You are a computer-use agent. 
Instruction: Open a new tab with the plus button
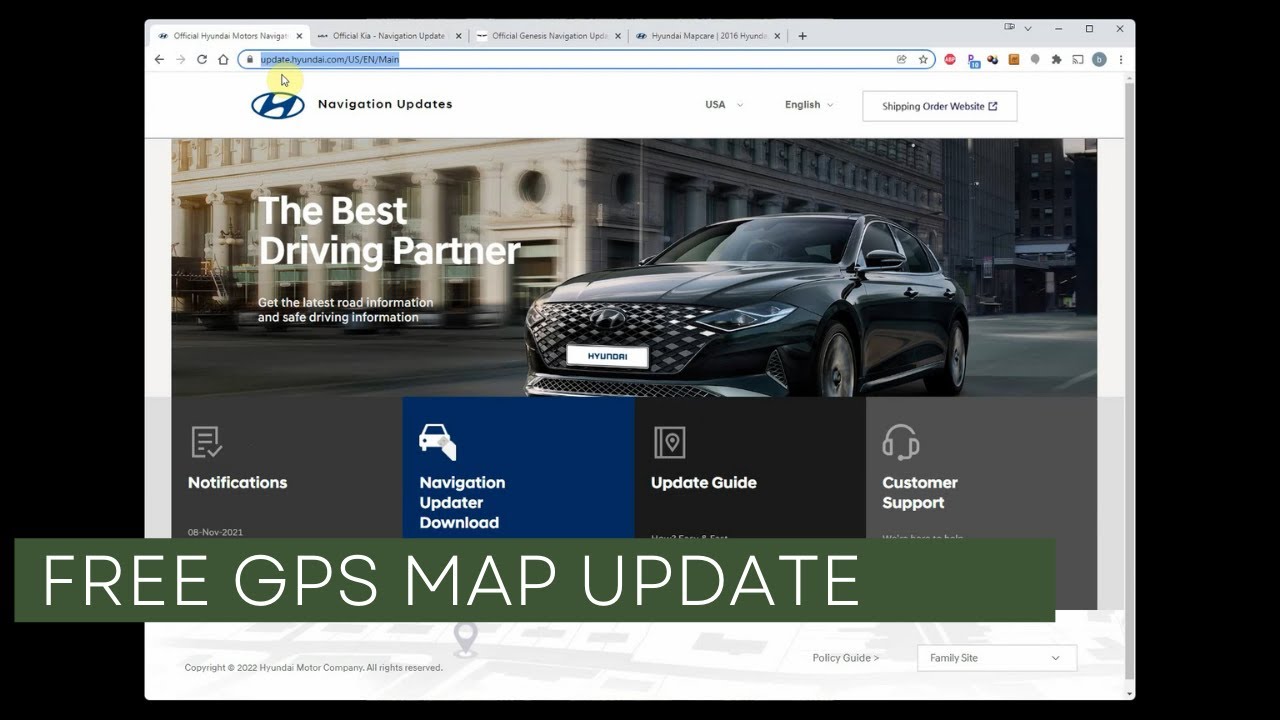(802, 36)
